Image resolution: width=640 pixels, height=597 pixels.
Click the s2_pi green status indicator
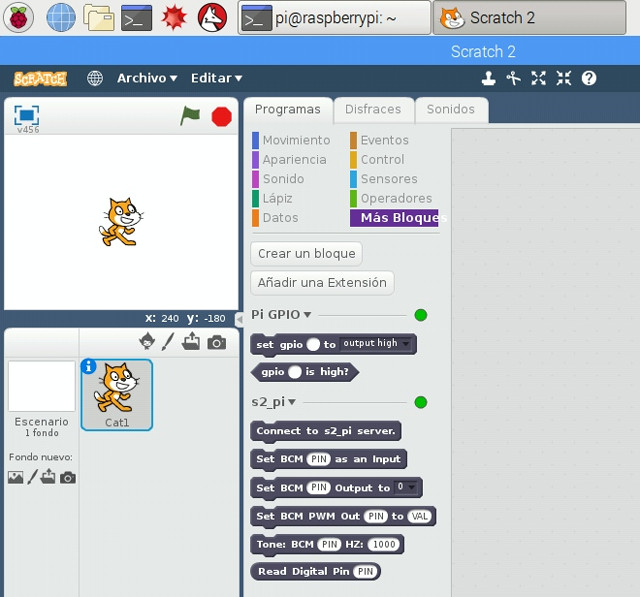click(420, 402)
